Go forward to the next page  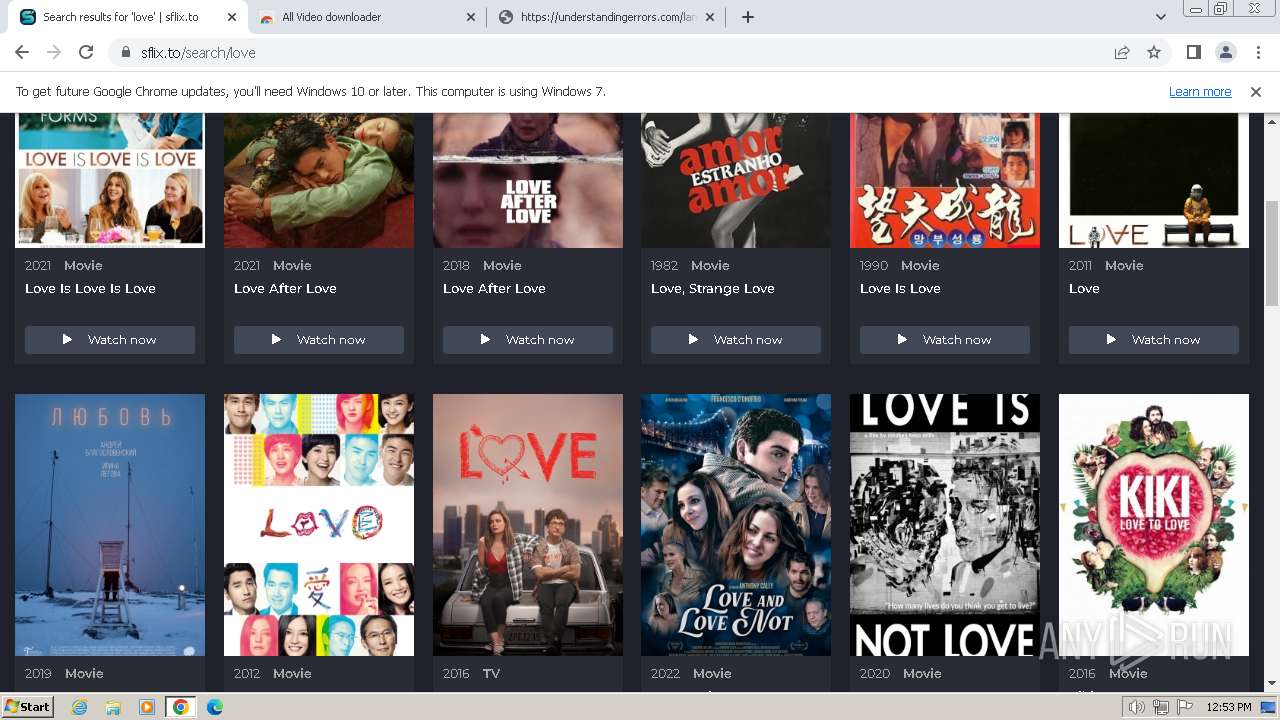click(x=54, y=52)
